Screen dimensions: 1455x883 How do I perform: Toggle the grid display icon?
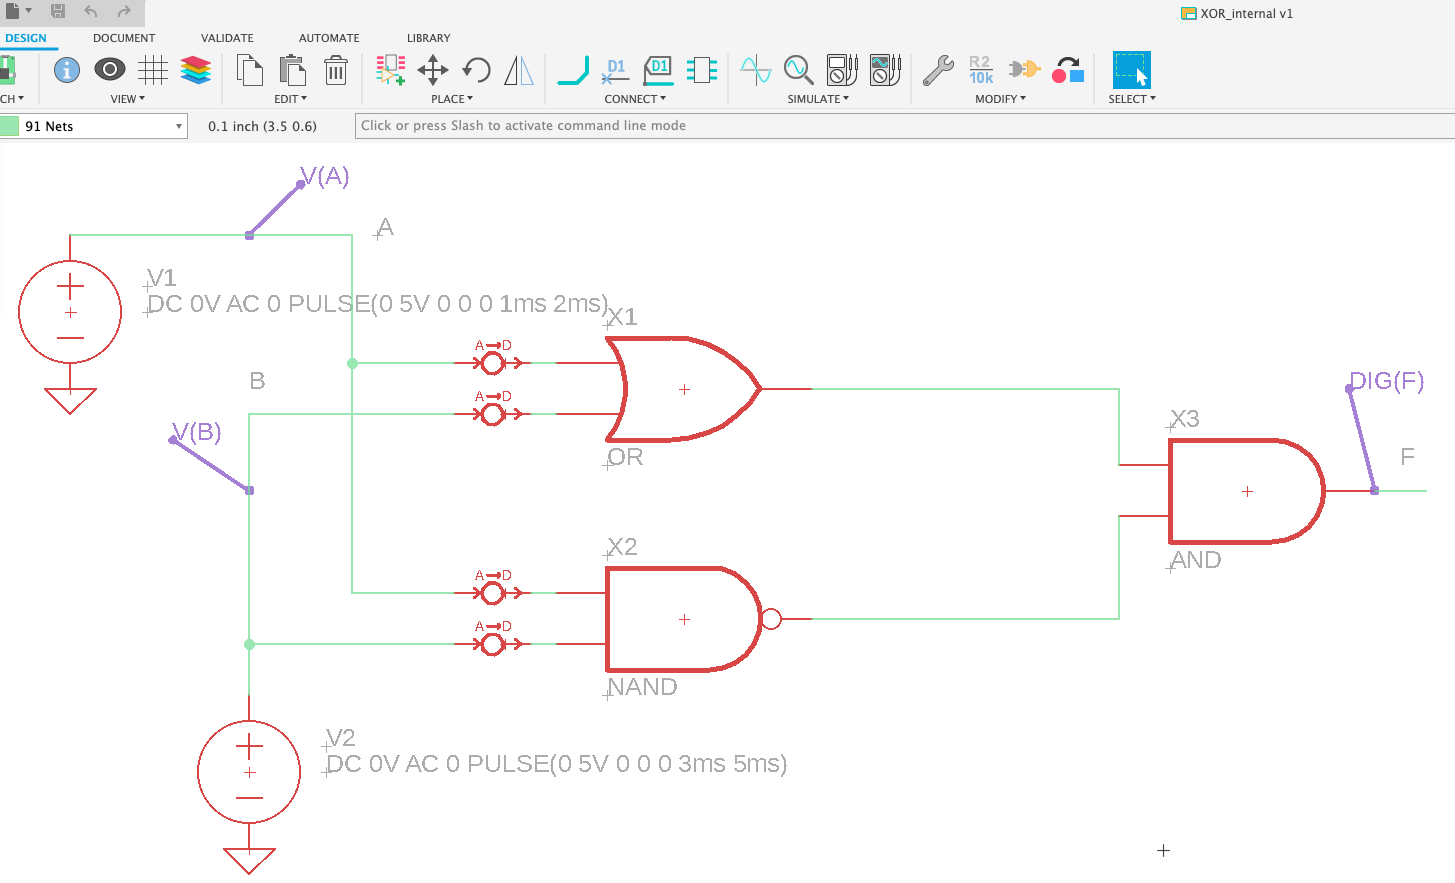[151, 70]
